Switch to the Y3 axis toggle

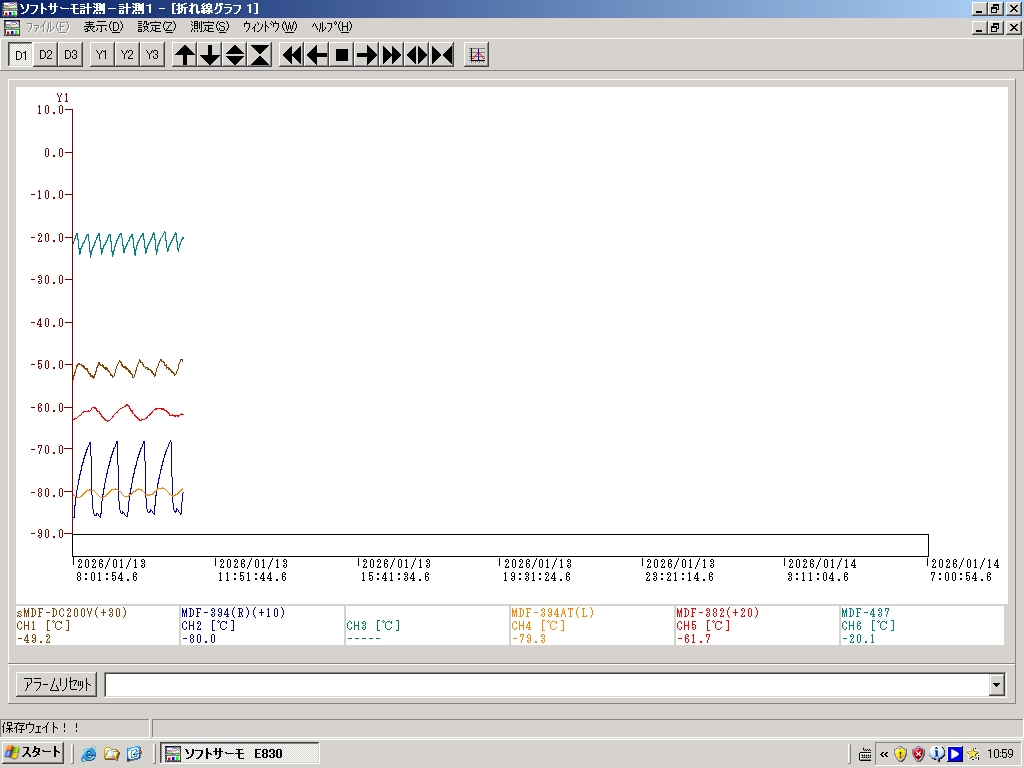pos(151,55)
